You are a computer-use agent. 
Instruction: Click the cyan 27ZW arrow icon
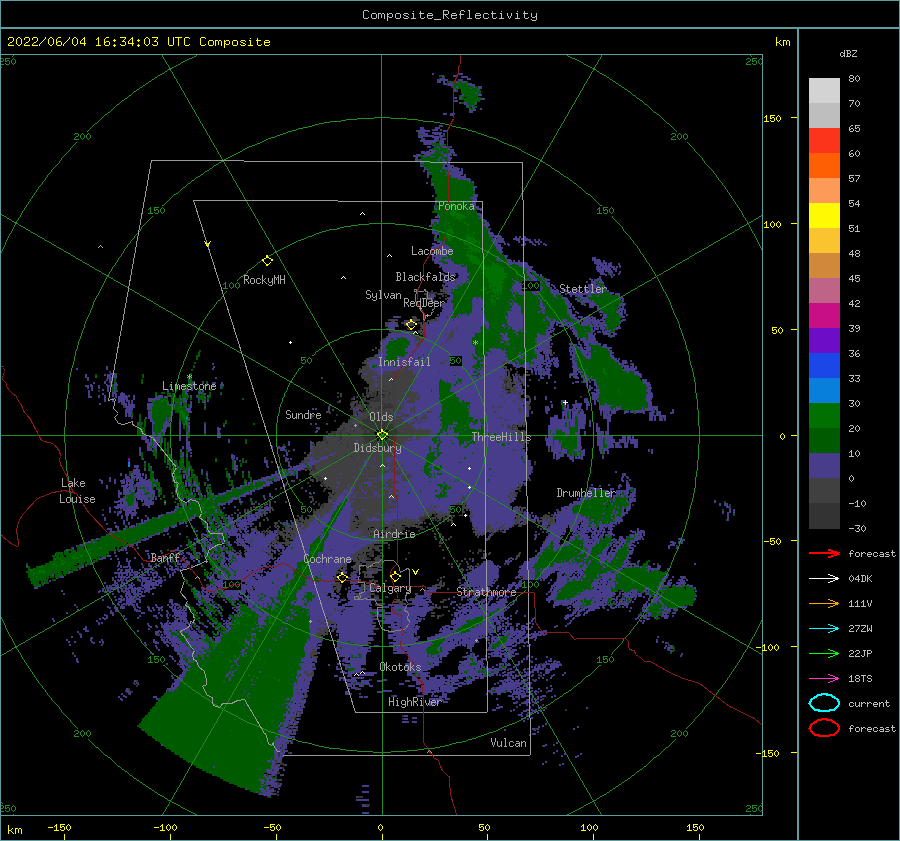tap(824, 629)
